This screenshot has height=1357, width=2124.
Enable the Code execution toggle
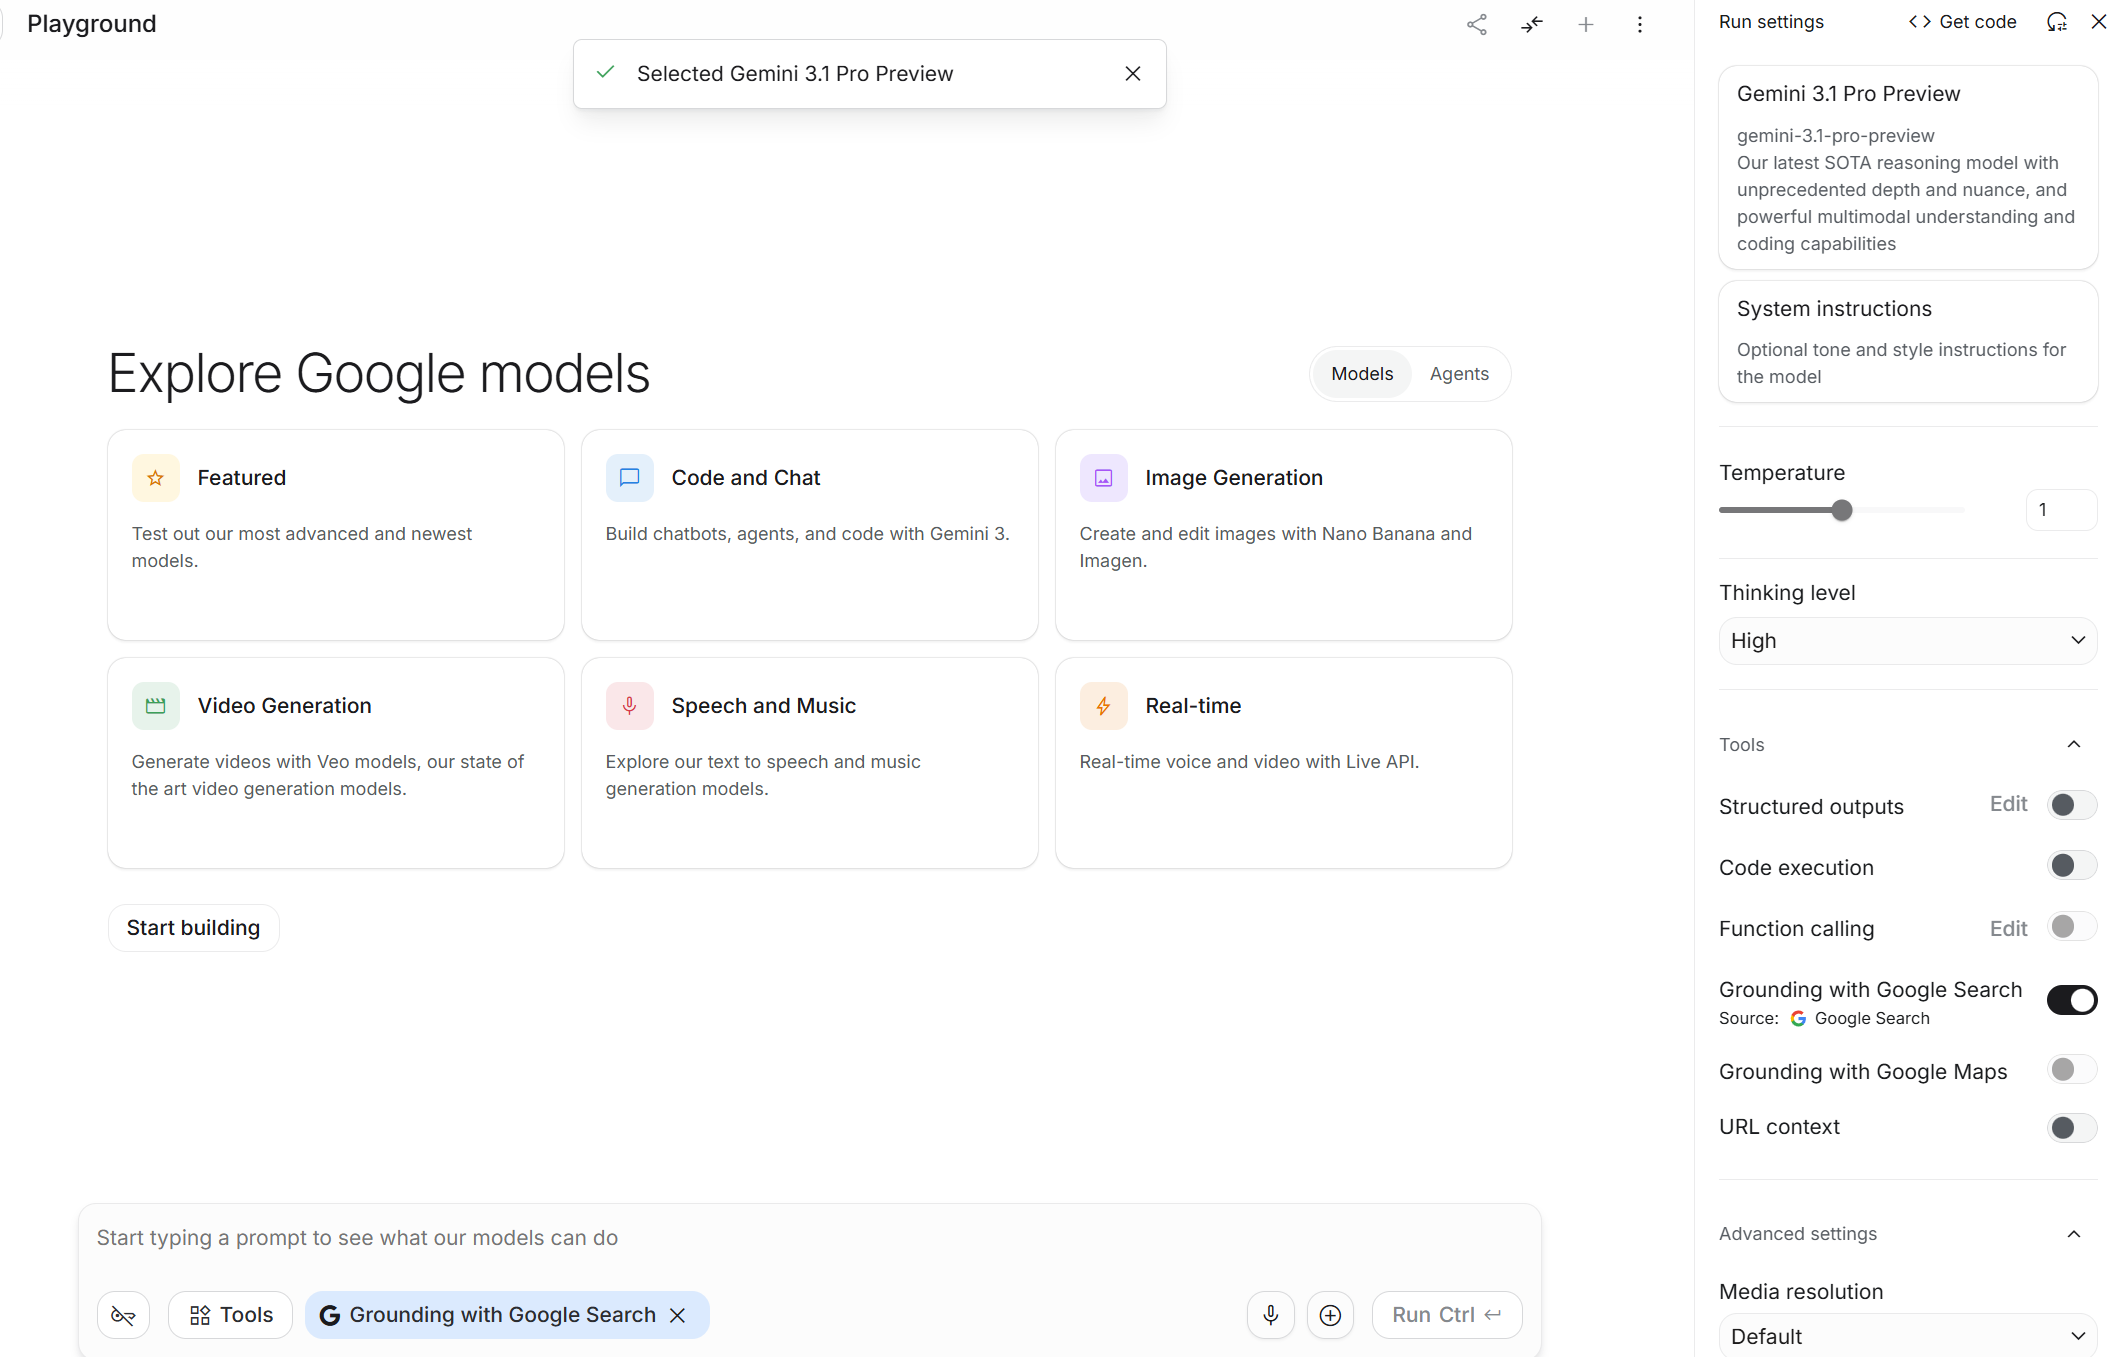coord(2072,866)
